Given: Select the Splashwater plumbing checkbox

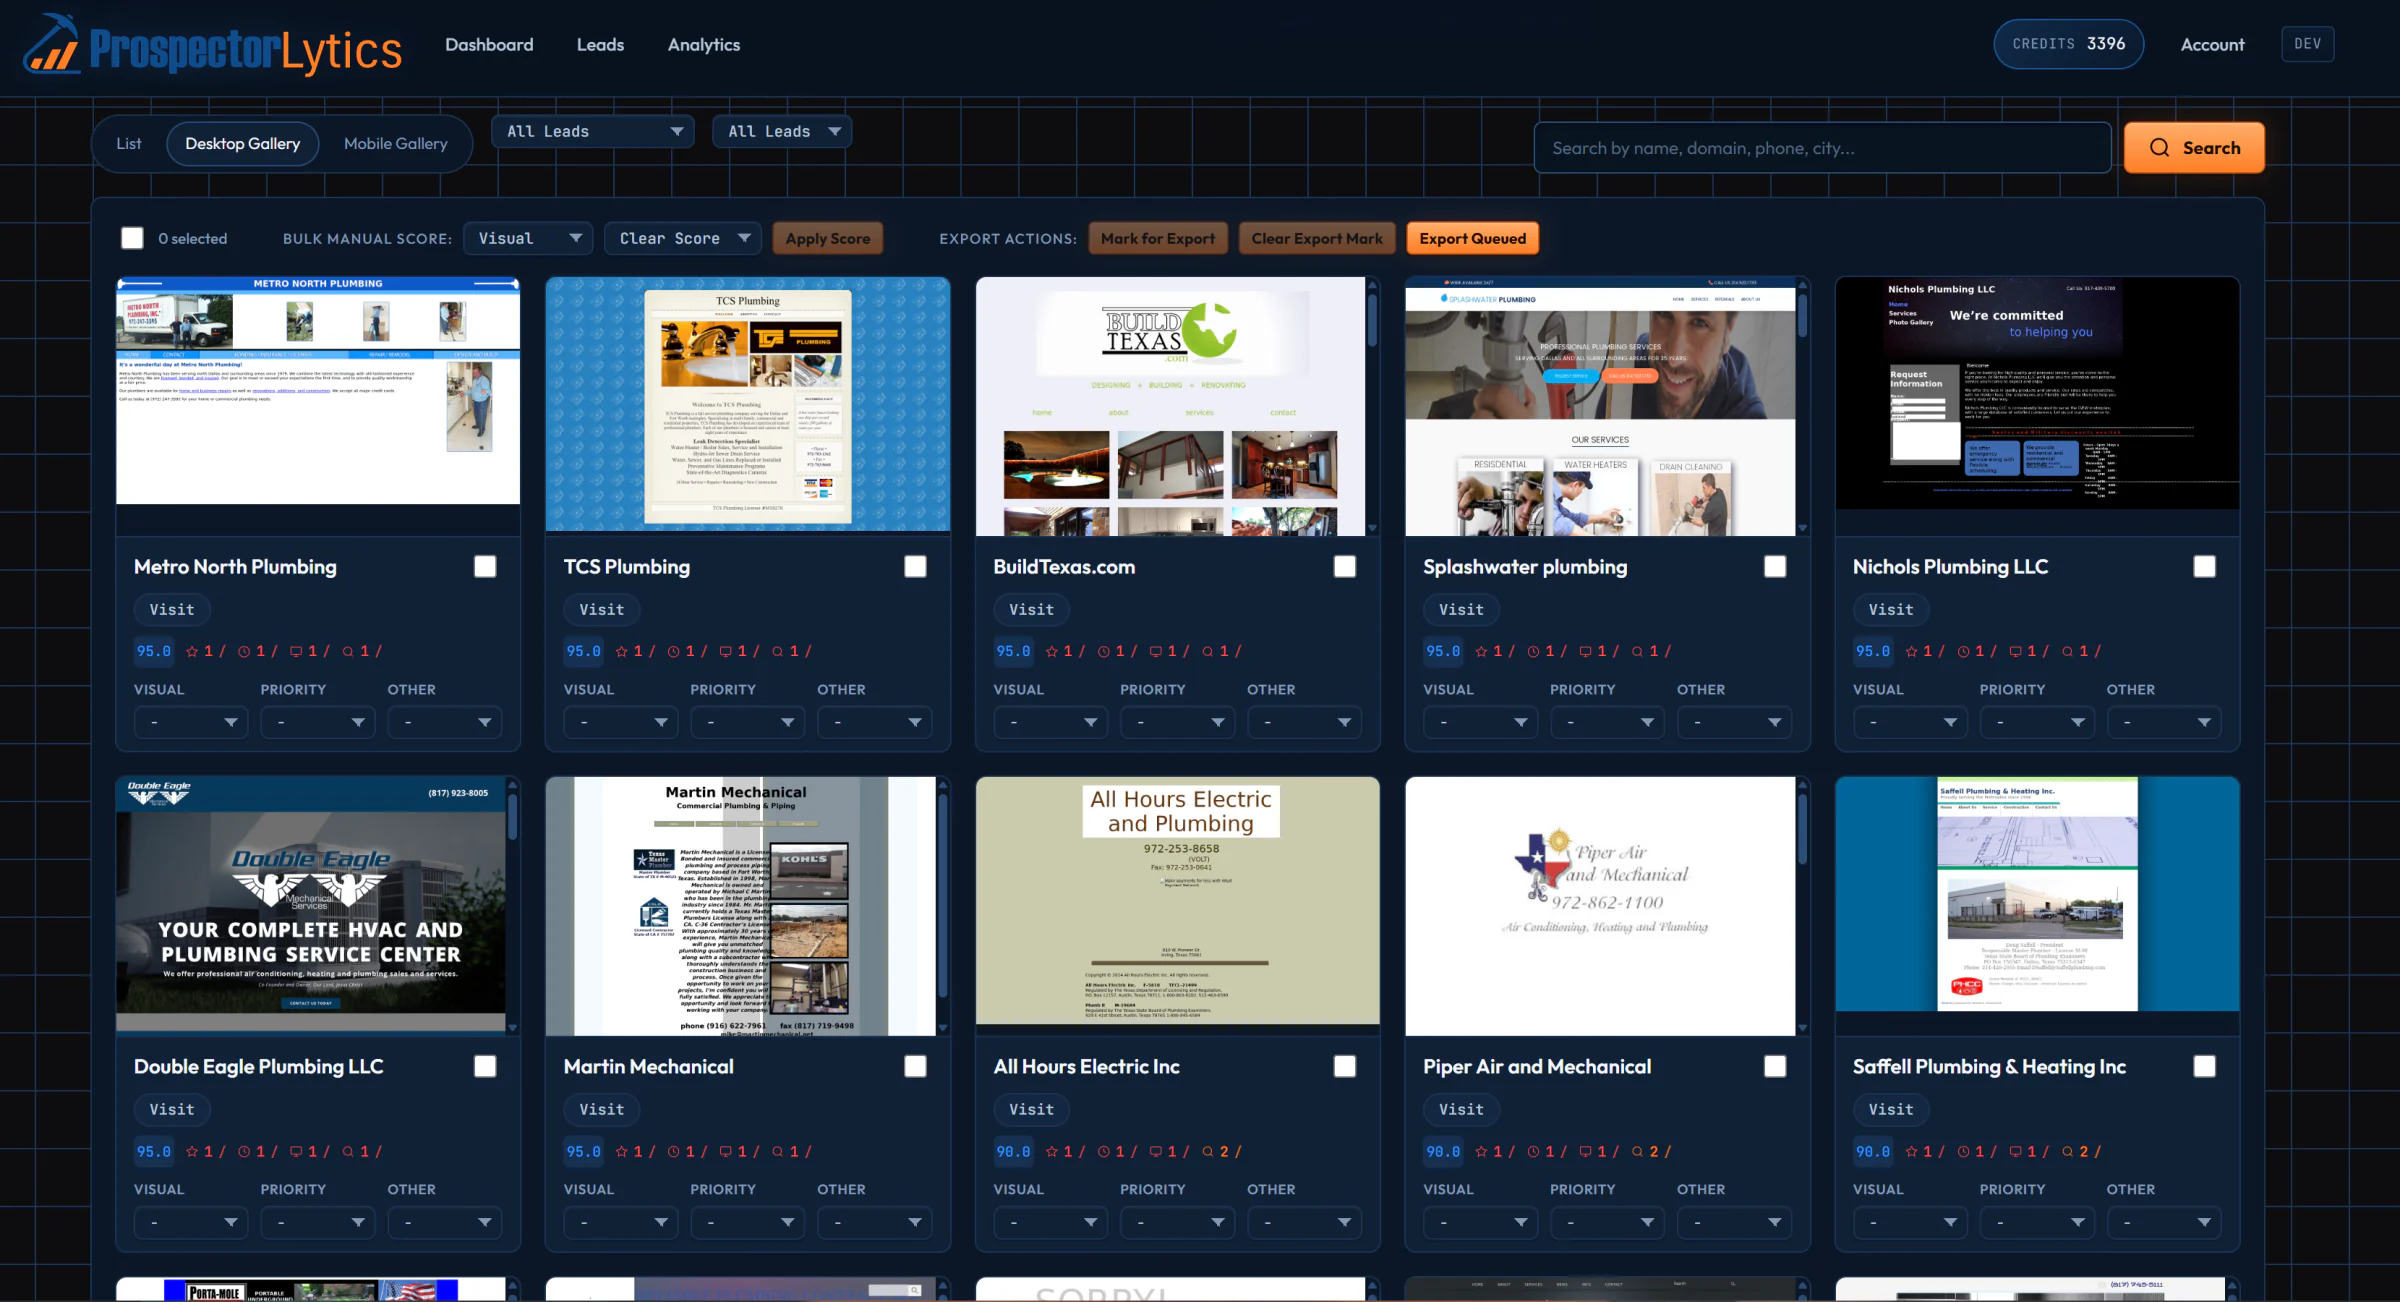Looking at the screenshot, I should point(1775,567).
